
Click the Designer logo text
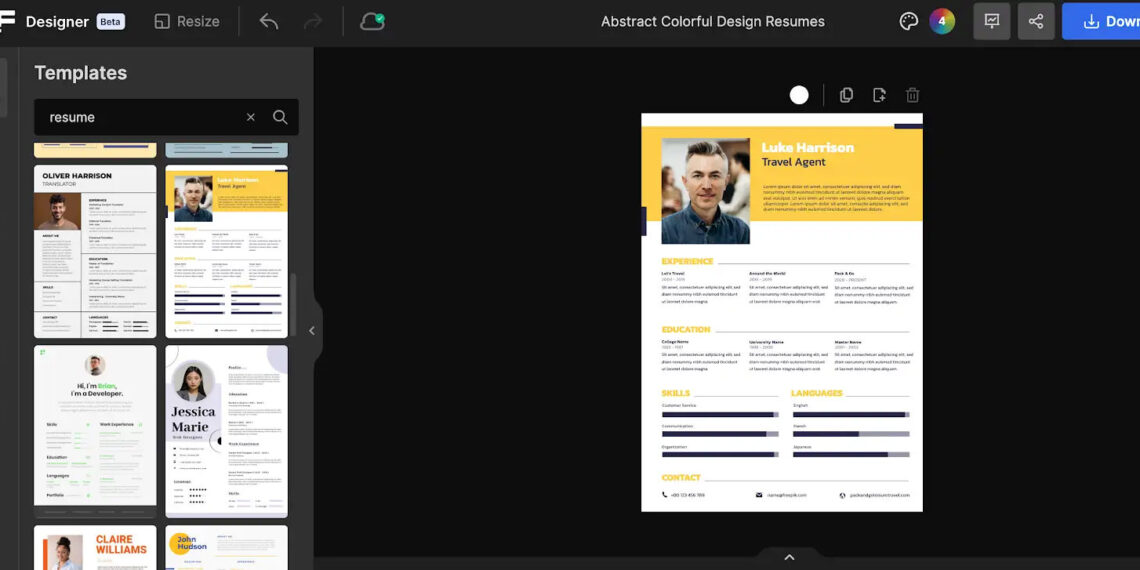tap(57, 22)
